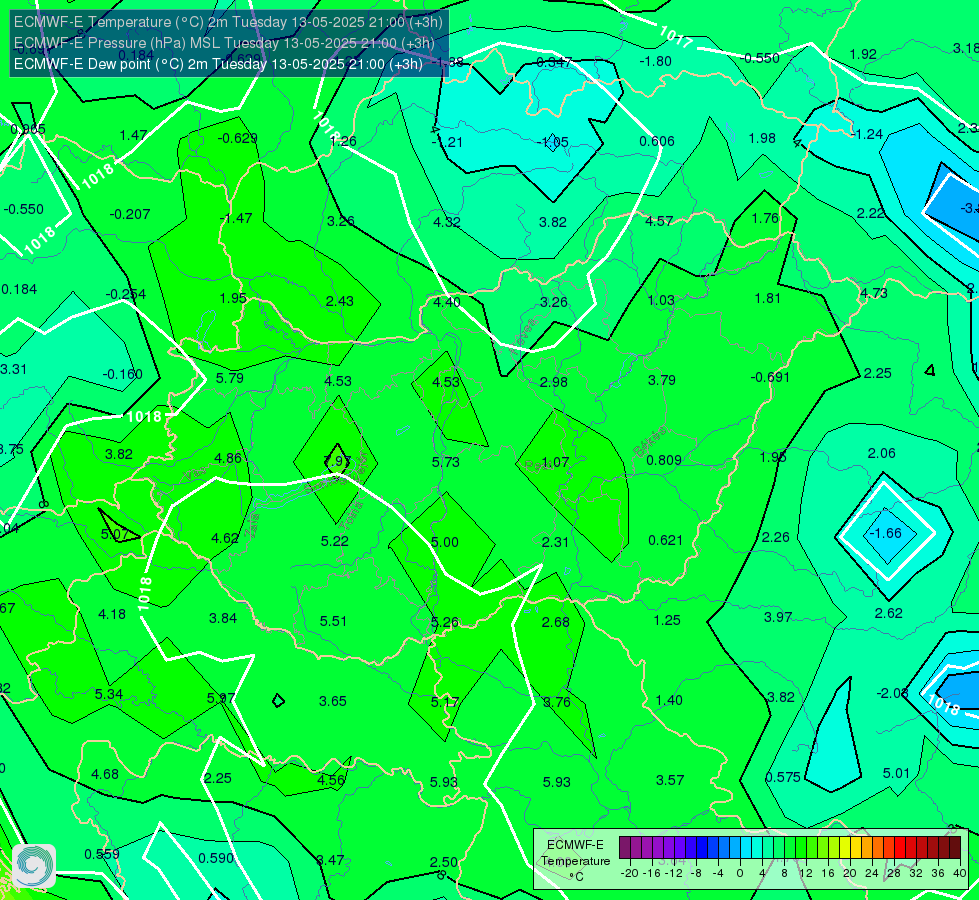
Task: Click the 4.86 value on the map
Action: (228, 458)
